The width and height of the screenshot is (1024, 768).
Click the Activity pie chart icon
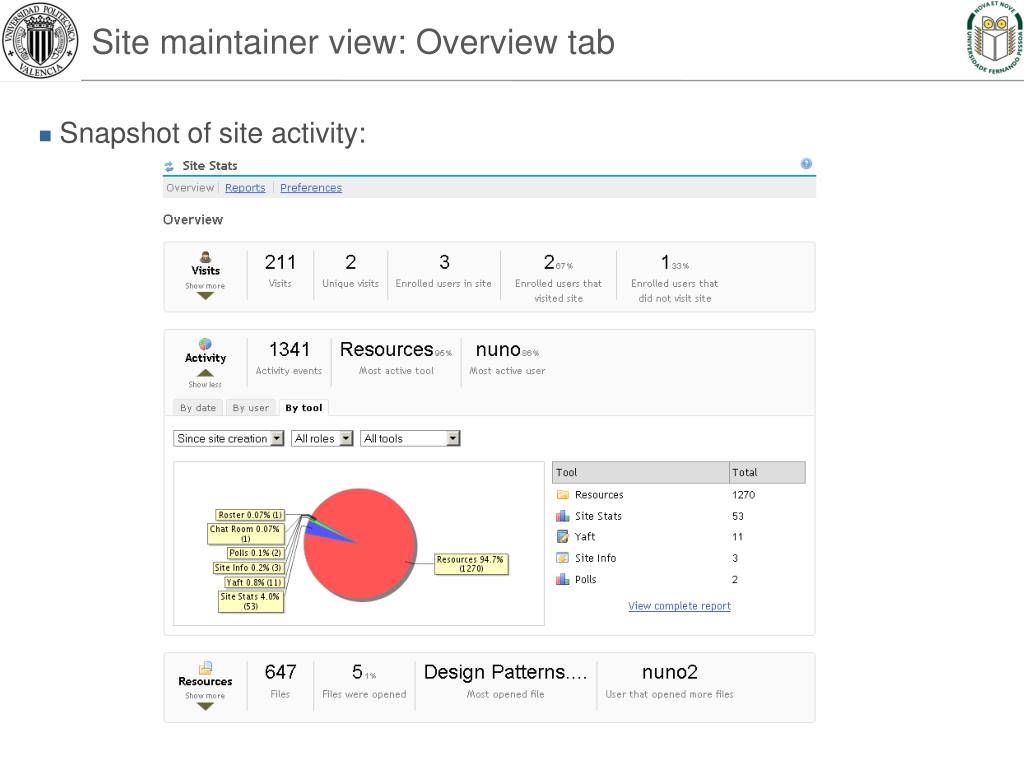coord(205,344)
